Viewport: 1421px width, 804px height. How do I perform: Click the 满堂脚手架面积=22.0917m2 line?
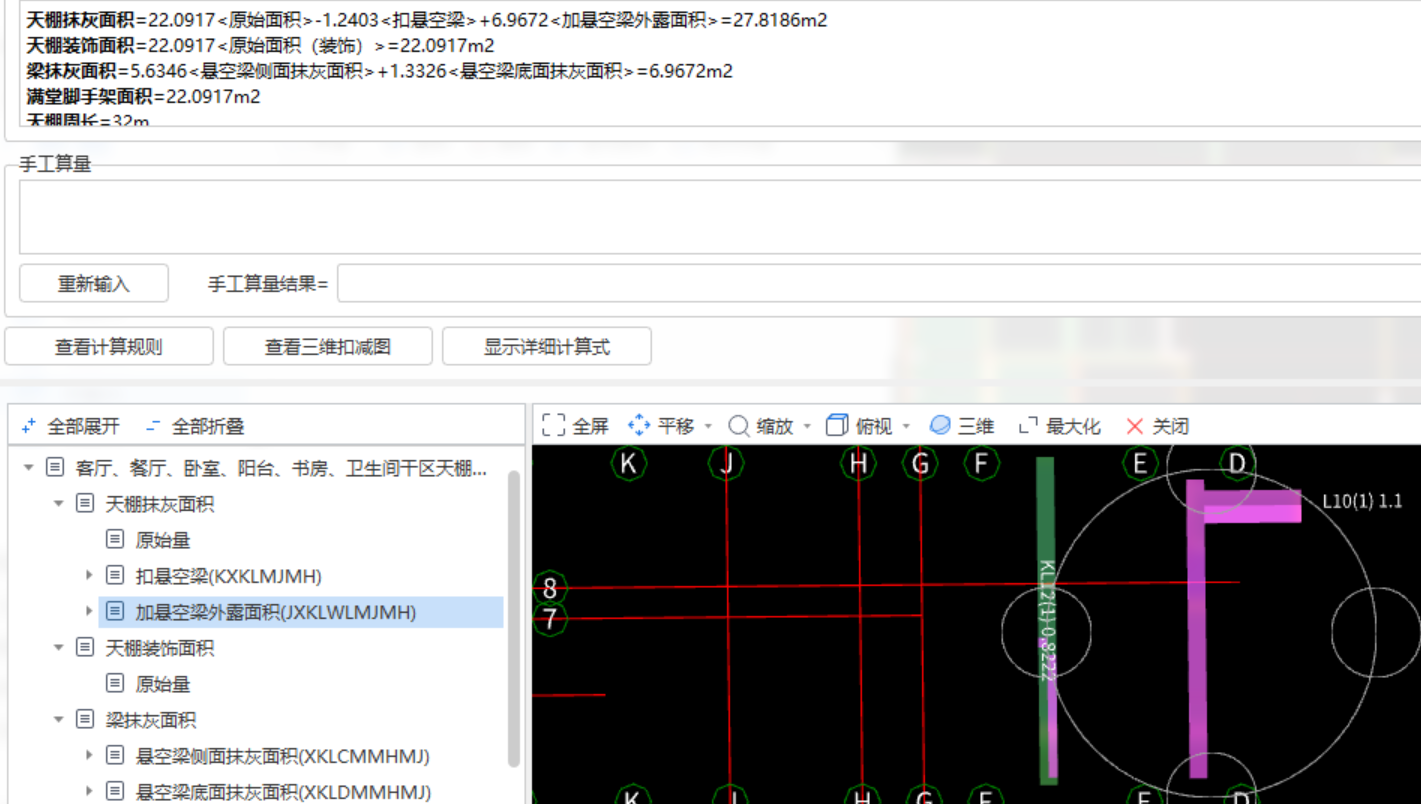[x=143, y=97]
